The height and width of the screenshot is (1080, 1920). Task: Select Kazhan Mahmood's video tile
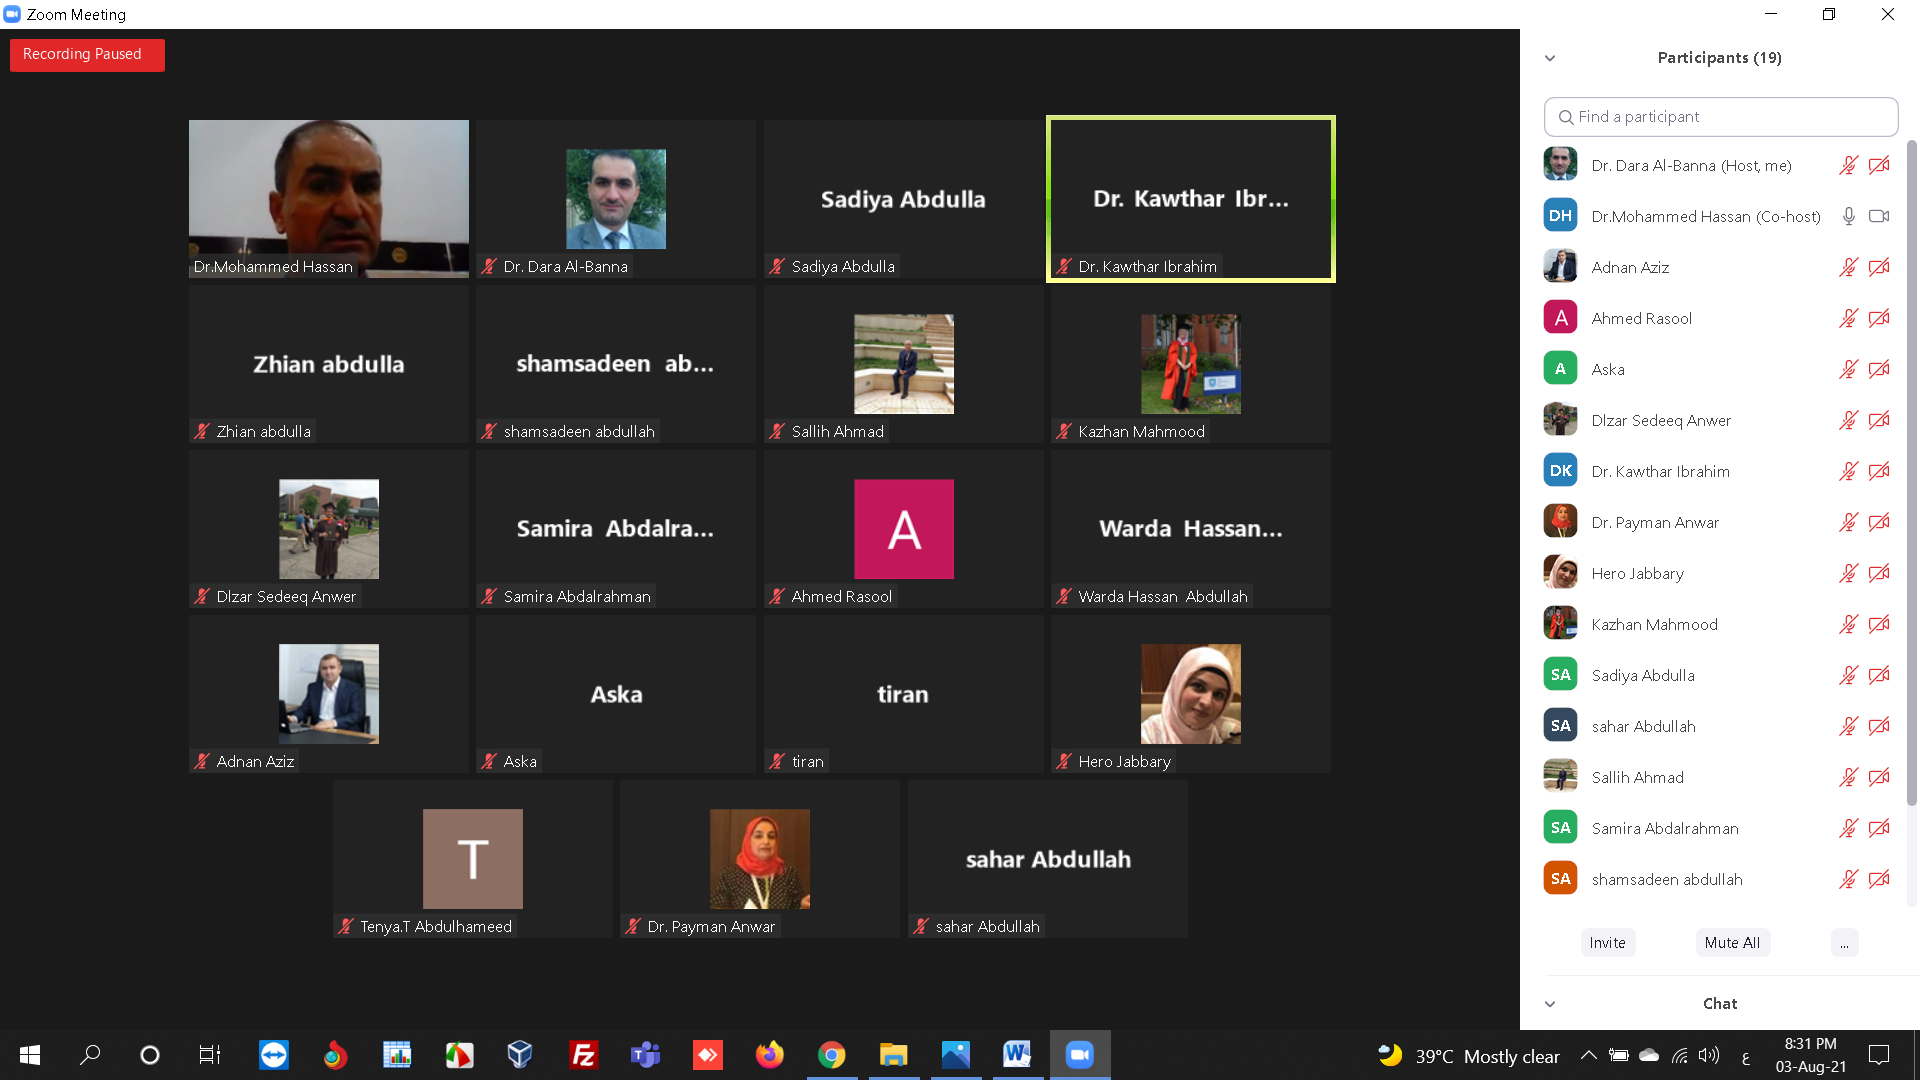point(1191,364)
